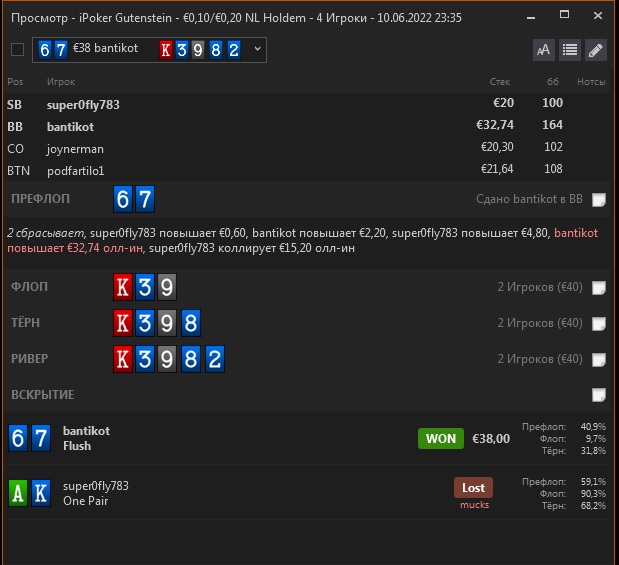
Task: Click the green A card of super0fly783
Action: (x=18, y=493)
